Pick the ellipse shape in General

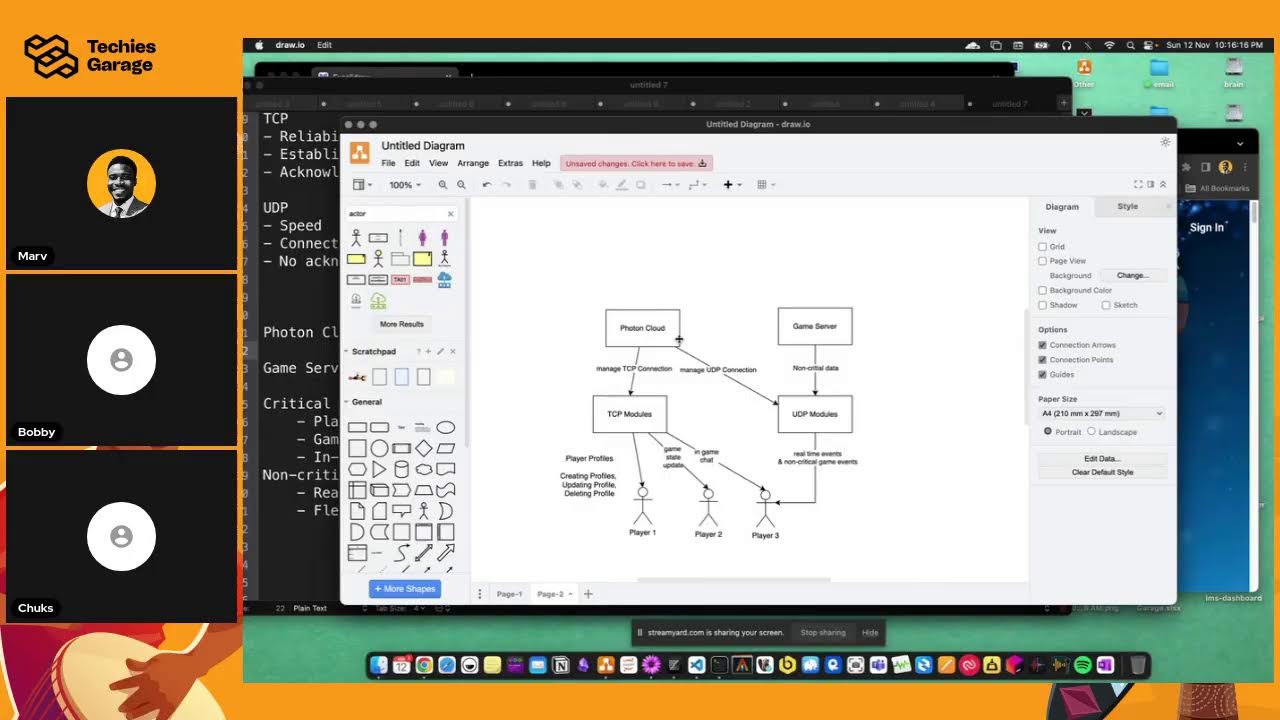point(445,427)
